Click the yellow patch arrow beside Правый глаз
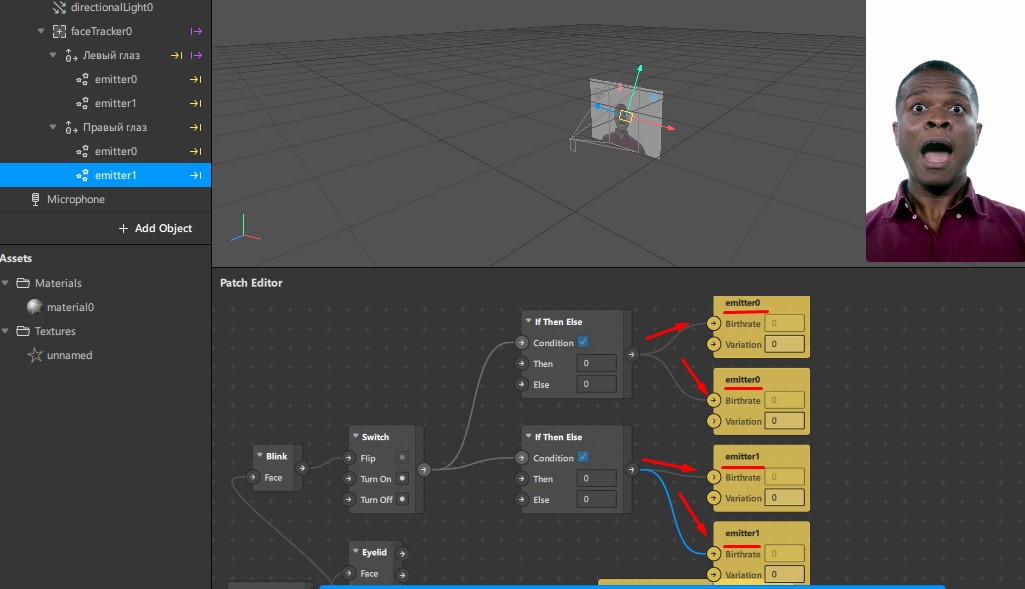1025x589 pixels. tap(196, 127)
